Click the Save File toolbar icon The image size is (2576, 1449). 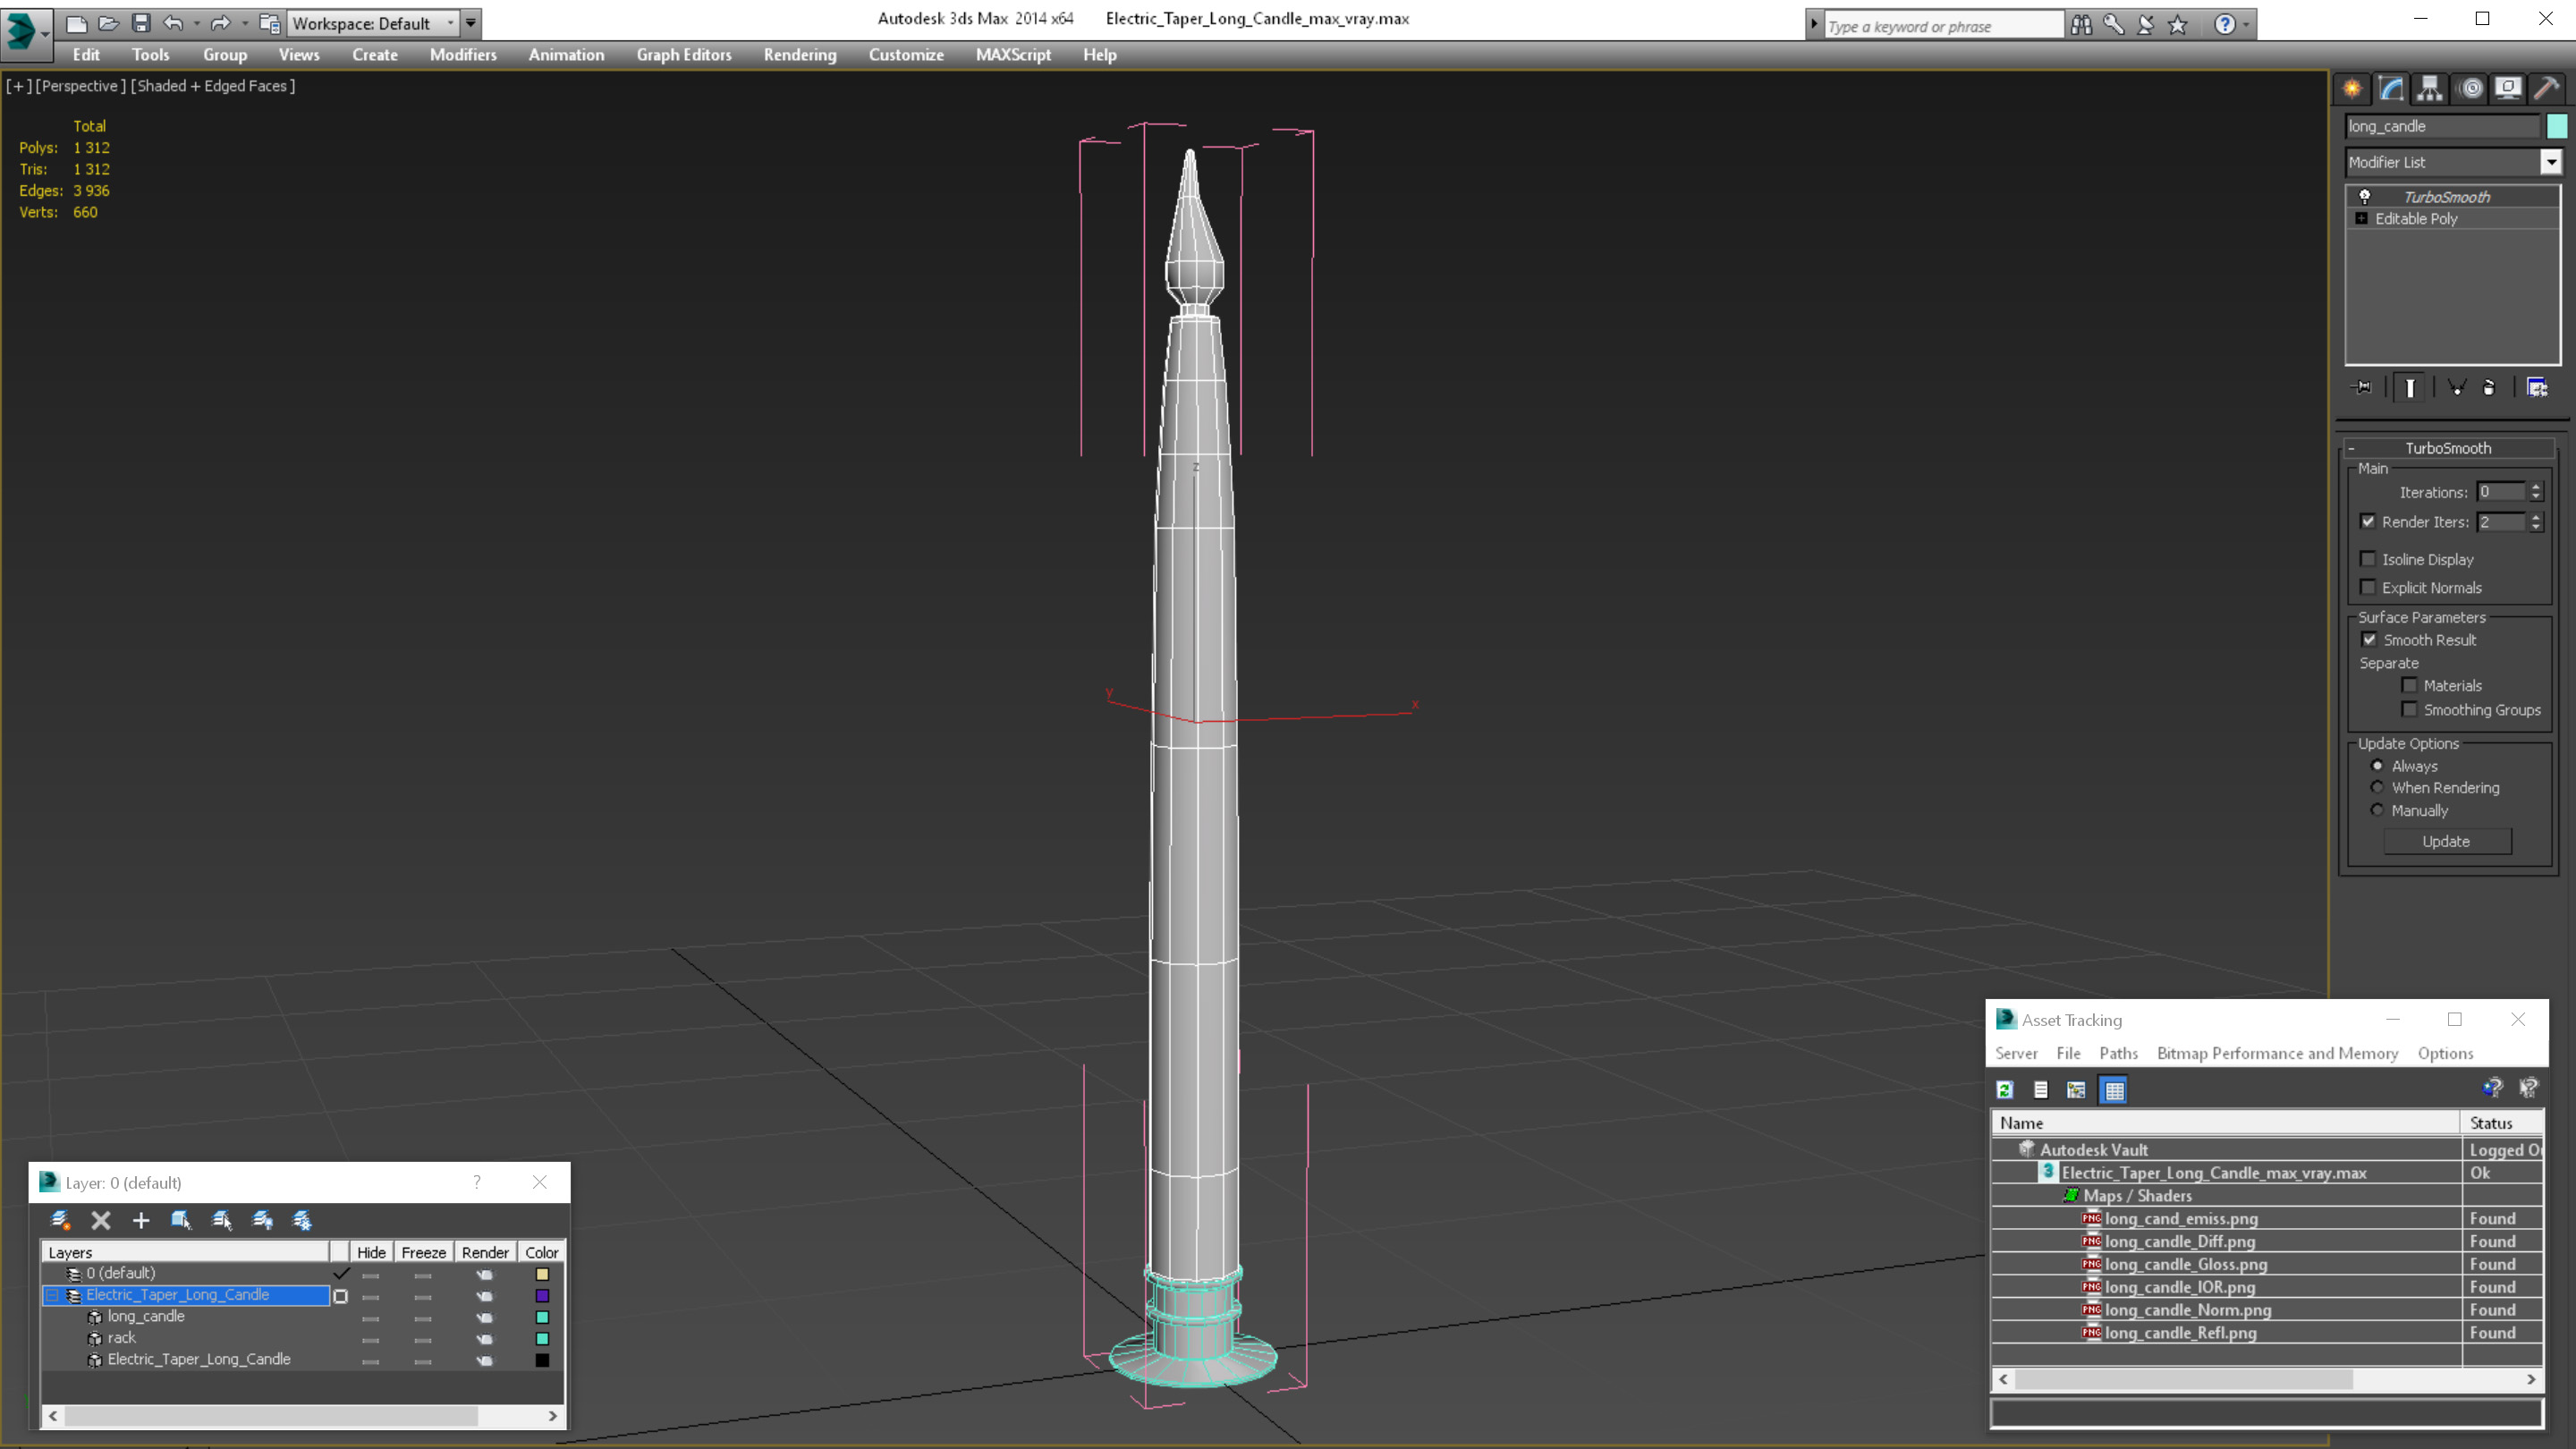[x=141, y=23]
